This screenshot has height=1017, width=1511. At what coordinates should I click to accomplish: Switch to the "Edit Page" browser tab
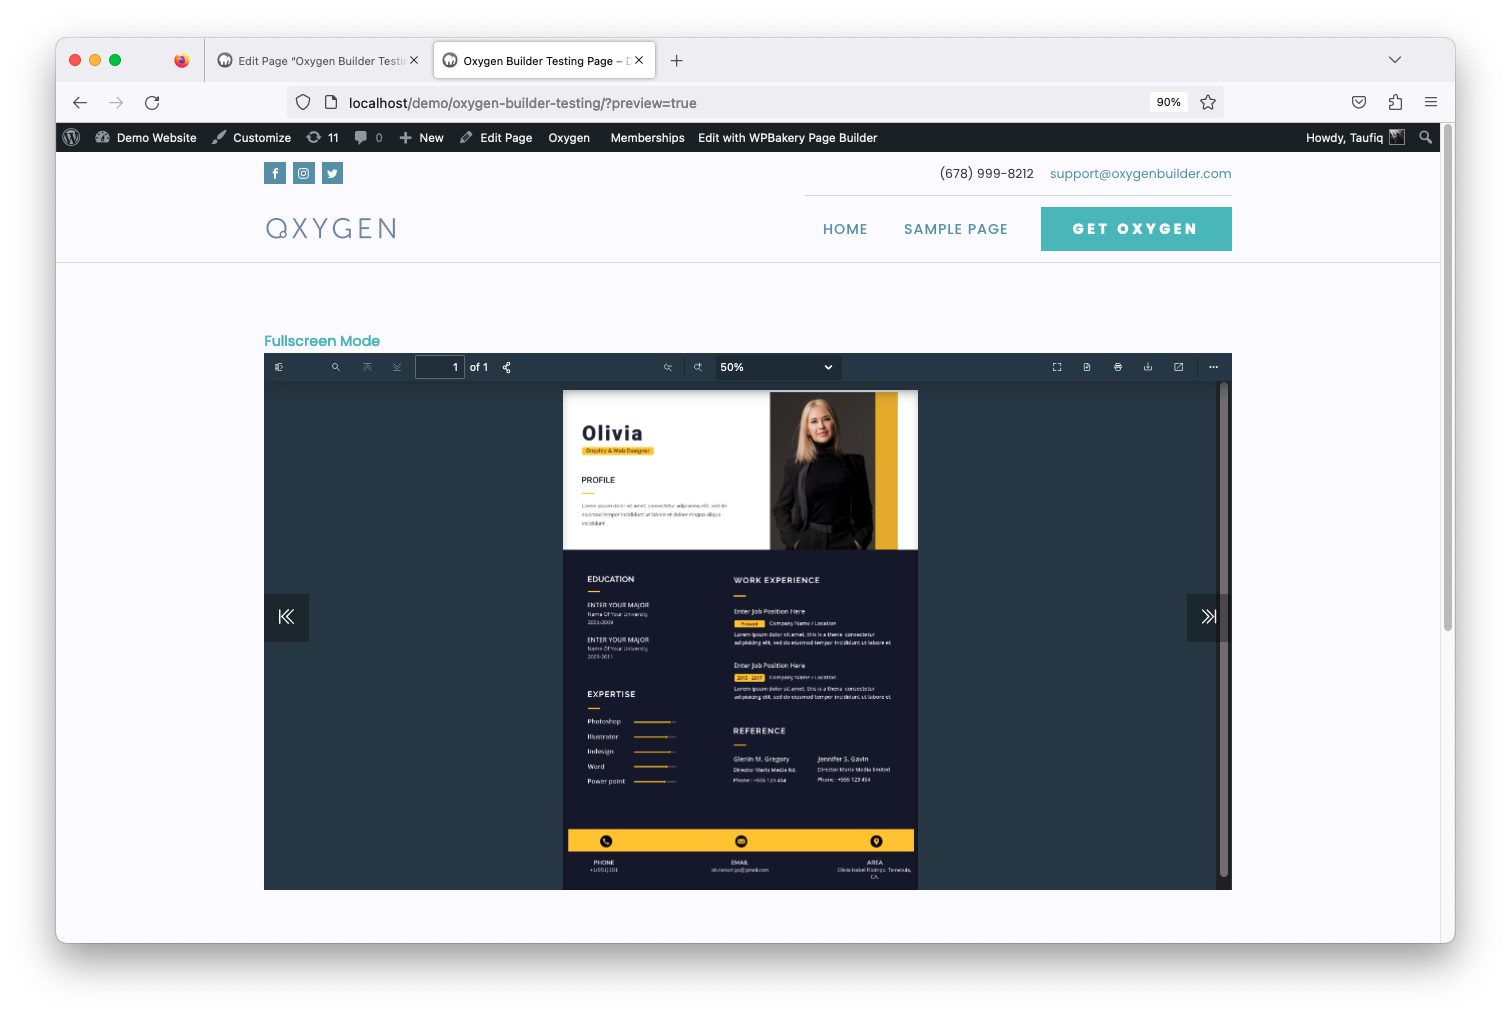point(310,60)
